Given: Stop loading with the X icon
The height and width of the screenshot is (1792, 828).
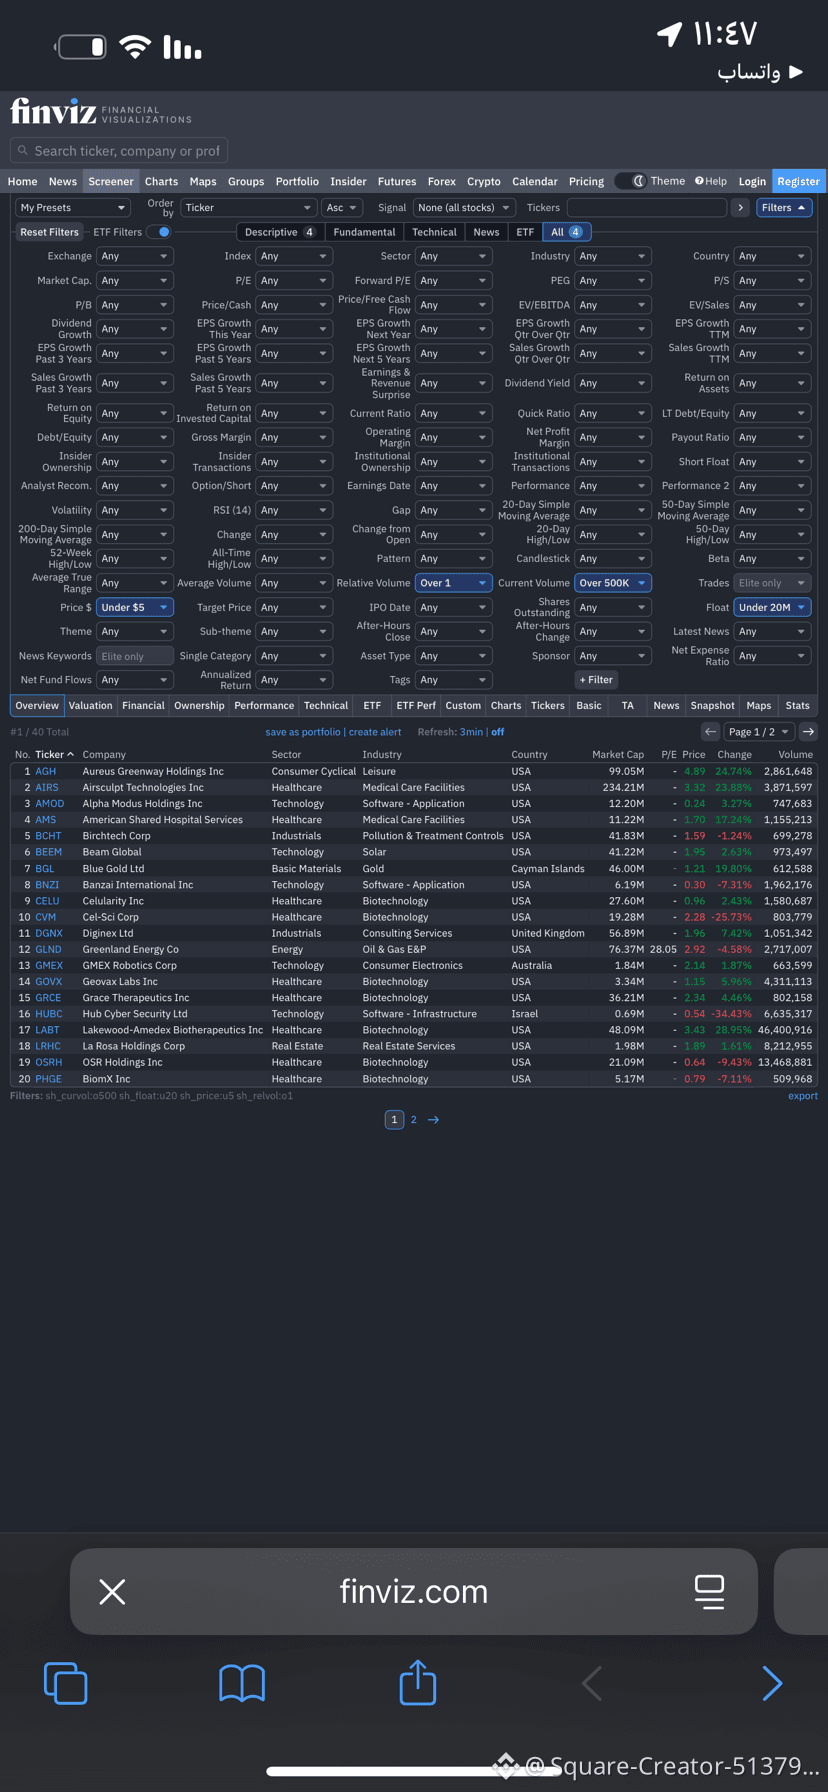Looking at the screenshot, I should click(x=112, y=1591).
